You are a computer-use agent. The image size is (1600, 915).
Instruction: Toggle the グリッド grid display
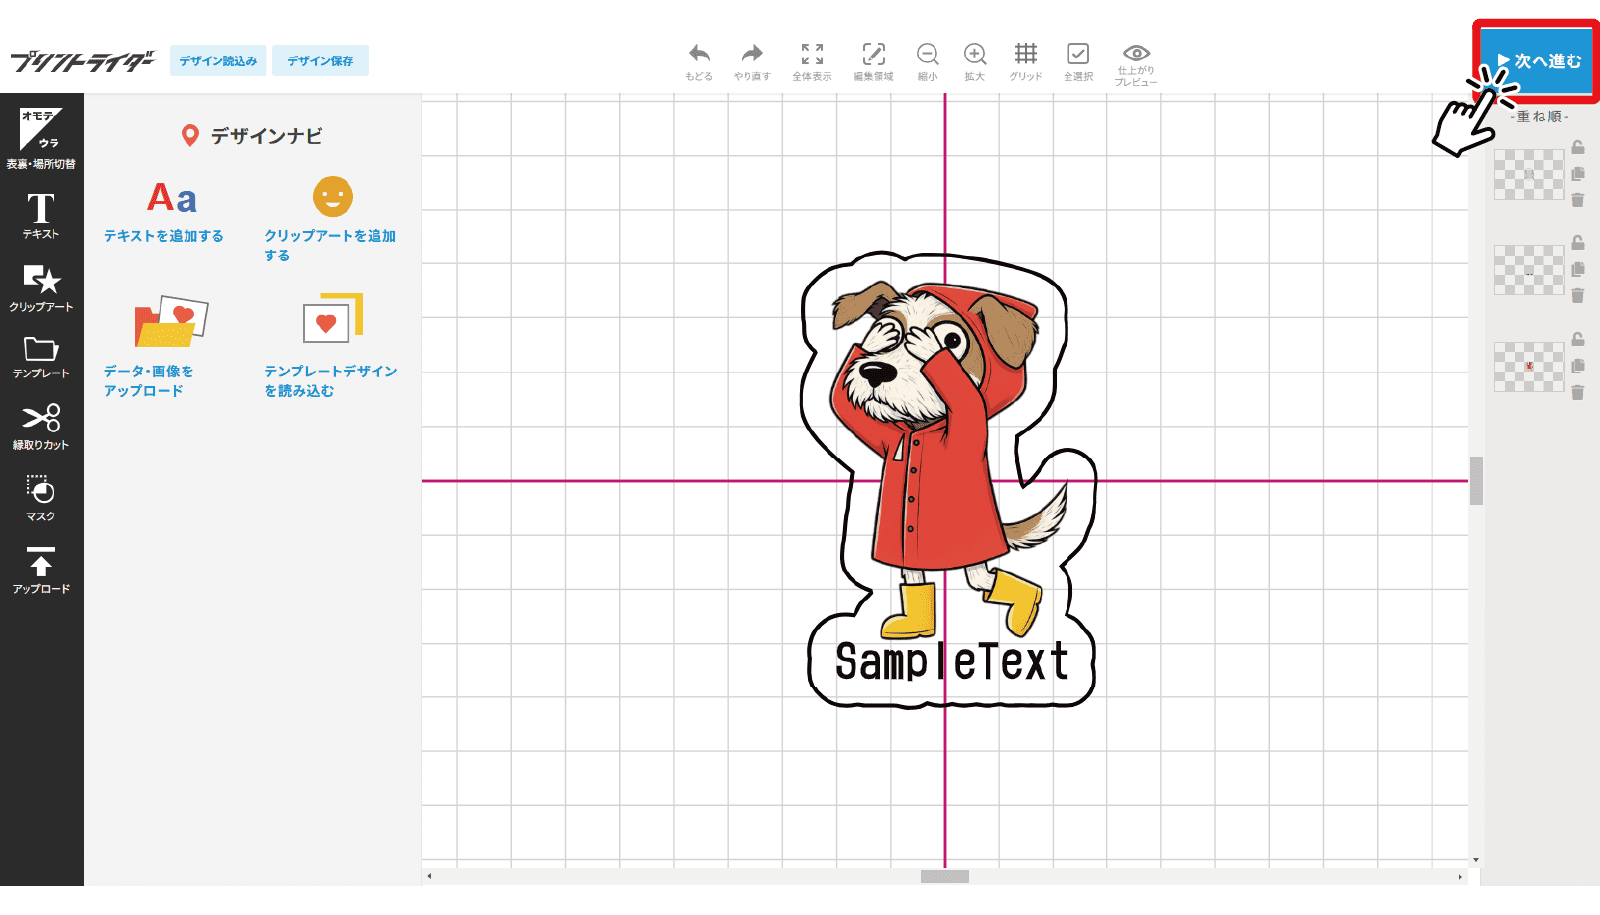coord(1025,55)
